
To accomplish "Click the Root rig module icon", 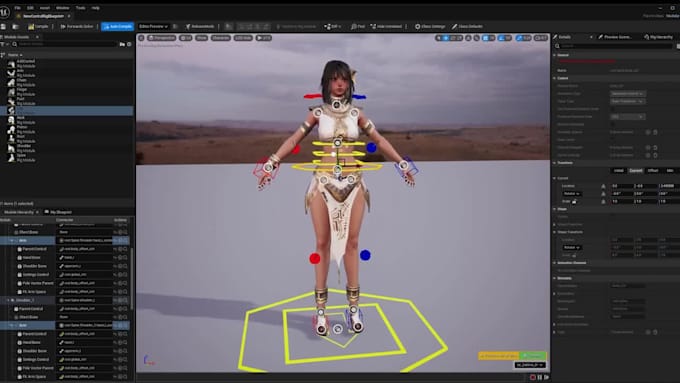I will tap(11, 139).
